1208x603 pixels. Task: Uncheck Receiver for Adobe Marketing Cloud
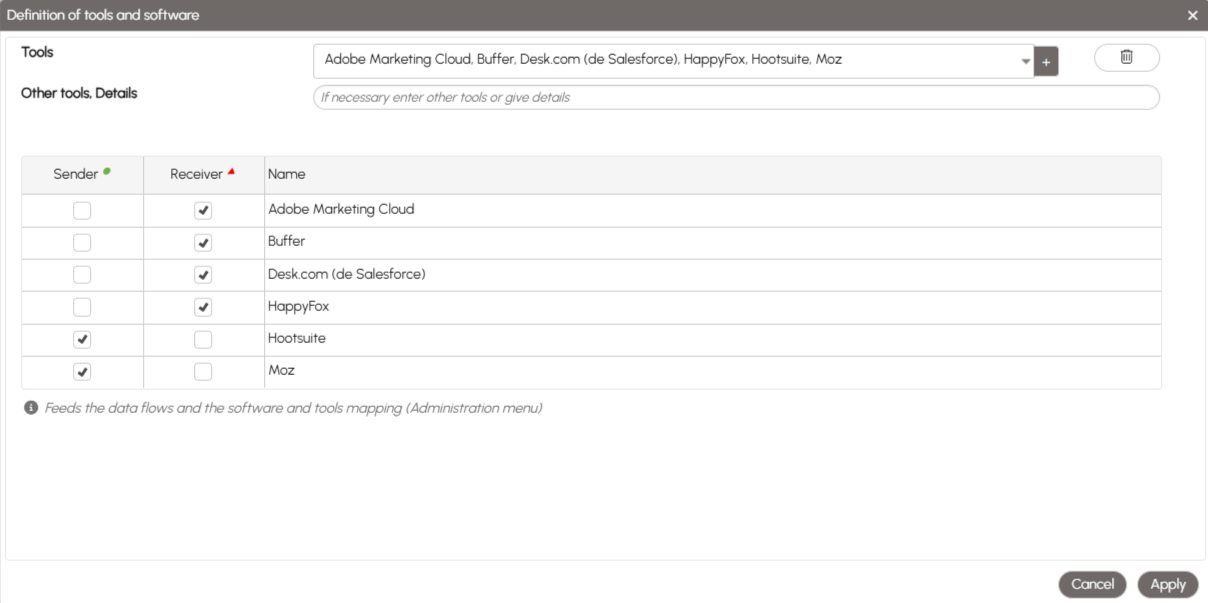click(203, 211)
